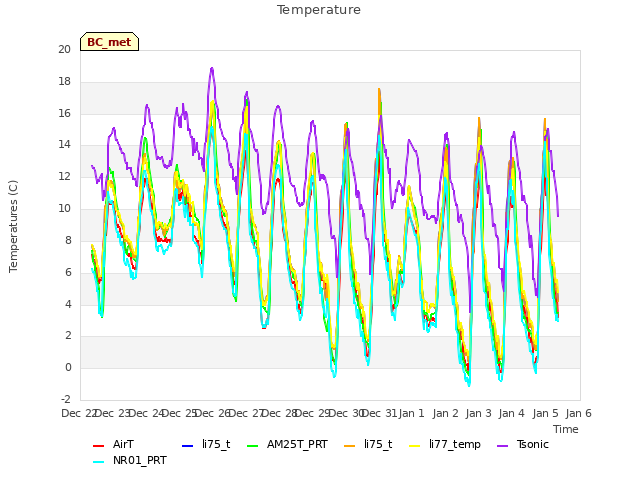Click the Tsonic peak near 19 on Dec 26
This screenshot has height=480, width=640.
212,69
